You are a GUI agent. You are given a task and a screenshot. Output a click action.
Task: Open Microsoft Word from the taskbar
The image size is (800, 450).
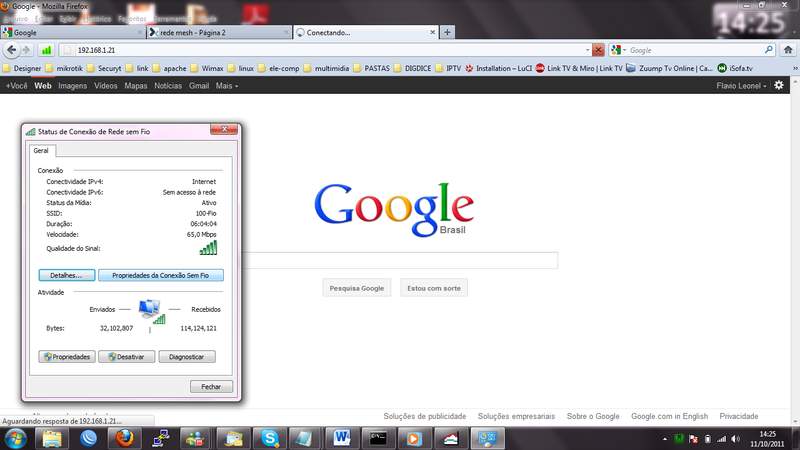point(342,438)
